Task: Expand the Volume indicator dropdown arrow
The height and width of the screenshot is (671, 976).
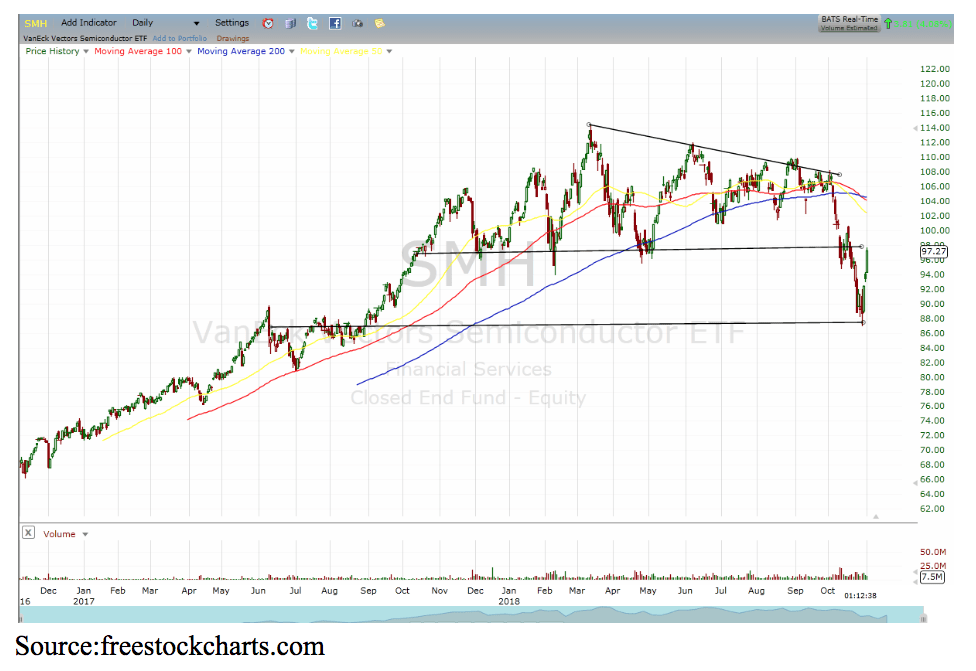Action: [x=85, y=534]
